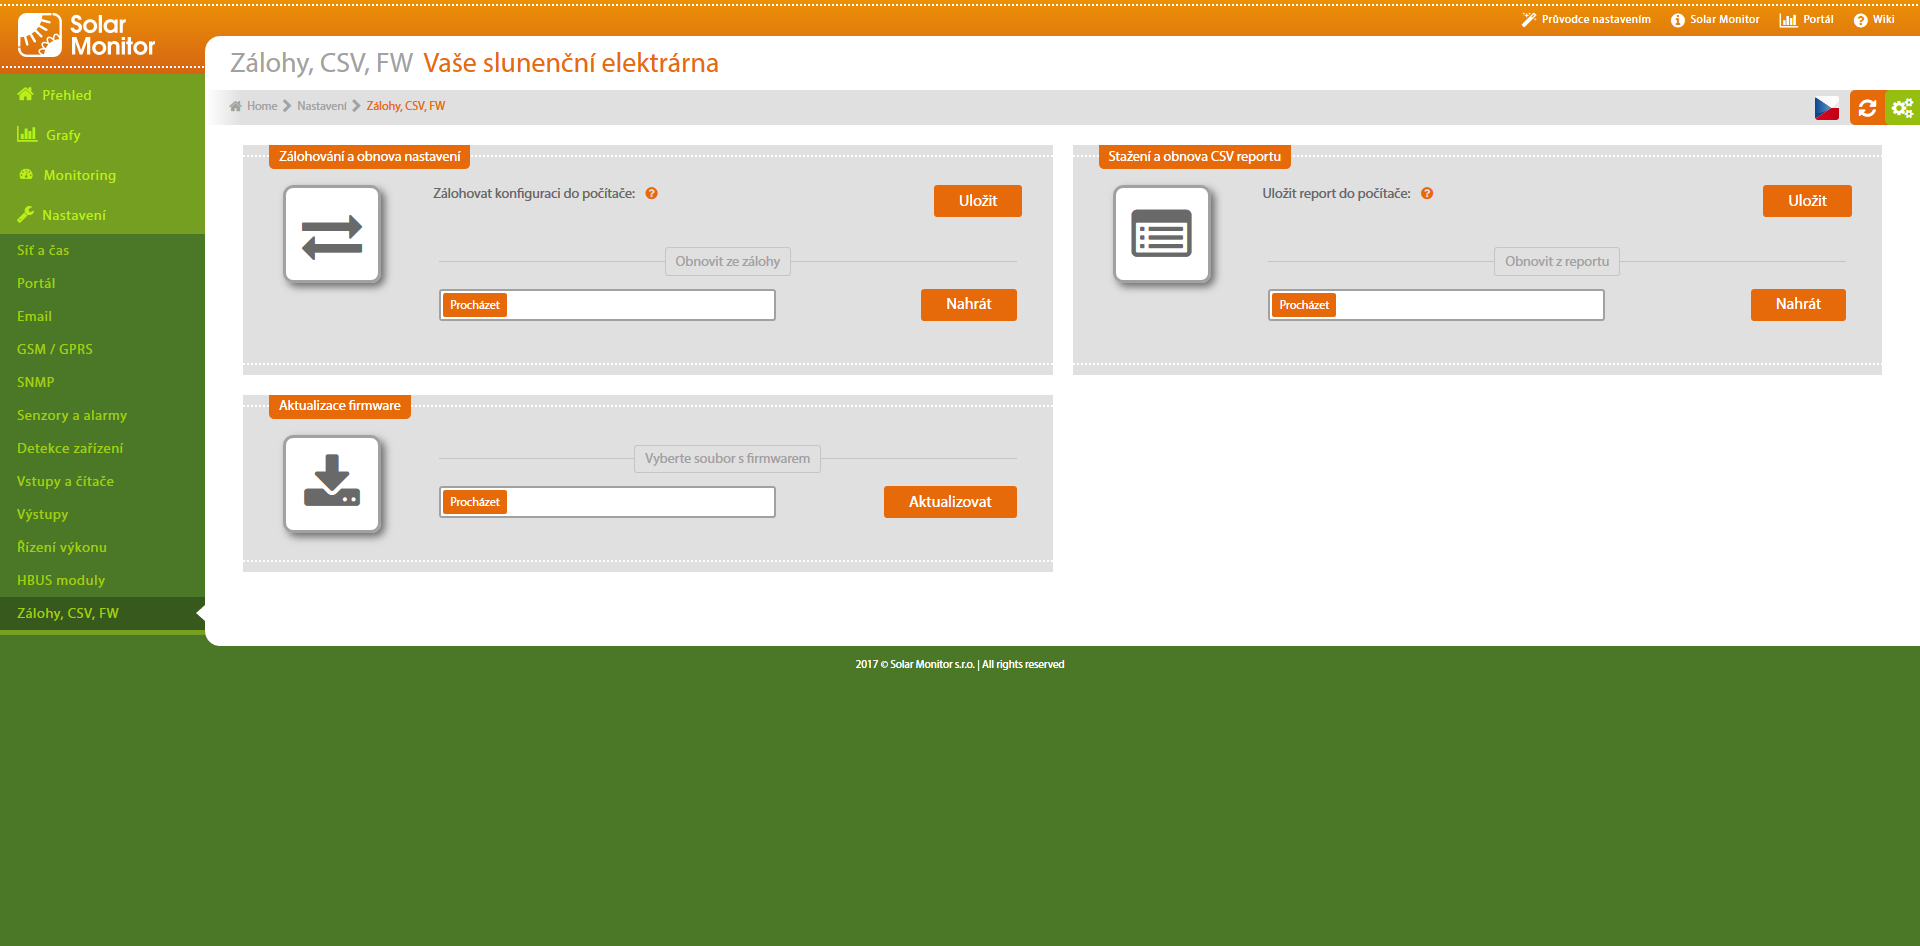Open Přehled in the sidebar

pyautogui.click(x=66, y=95)
